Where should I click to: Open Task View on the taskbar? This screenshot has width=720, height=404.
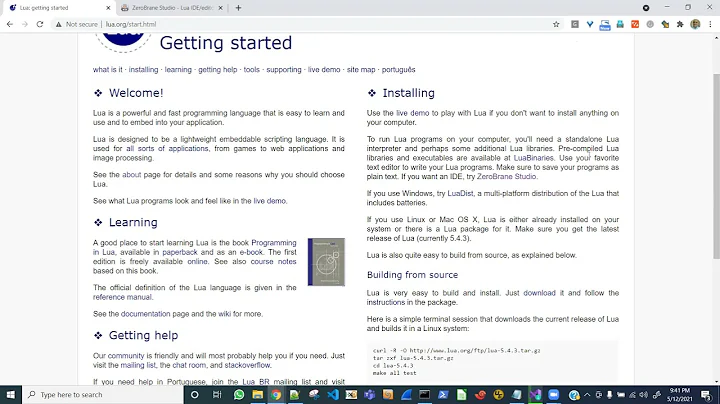217,395
